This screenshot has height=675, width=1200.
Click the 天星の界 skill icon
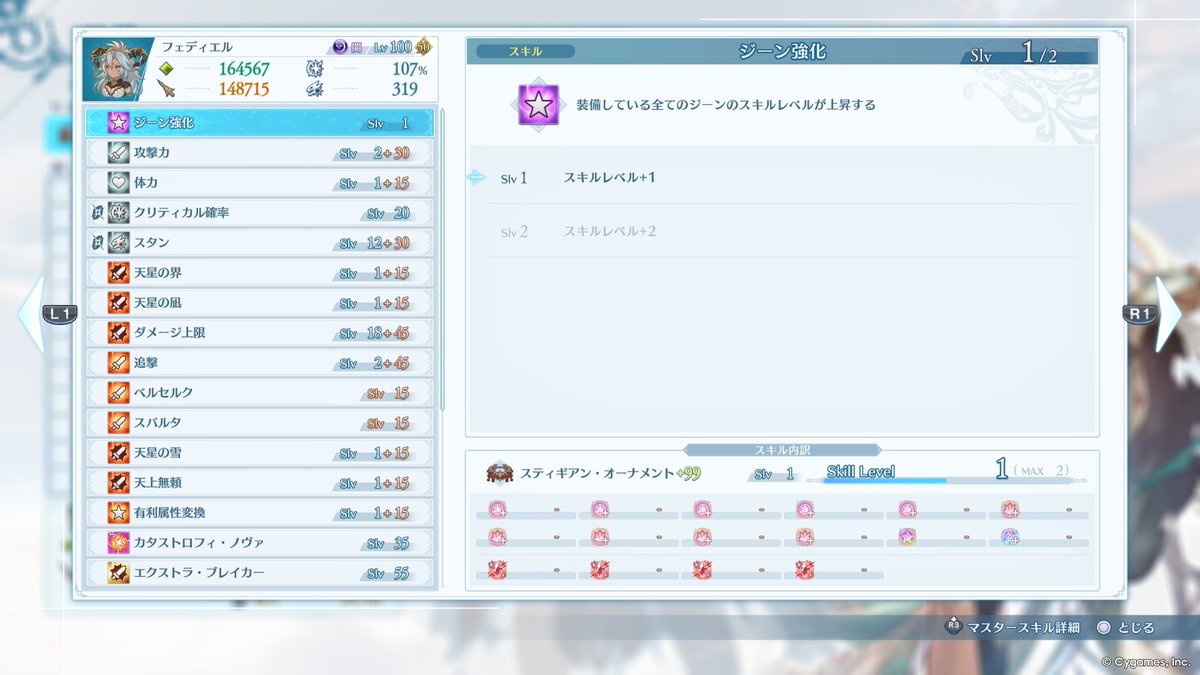click(119, 273)
